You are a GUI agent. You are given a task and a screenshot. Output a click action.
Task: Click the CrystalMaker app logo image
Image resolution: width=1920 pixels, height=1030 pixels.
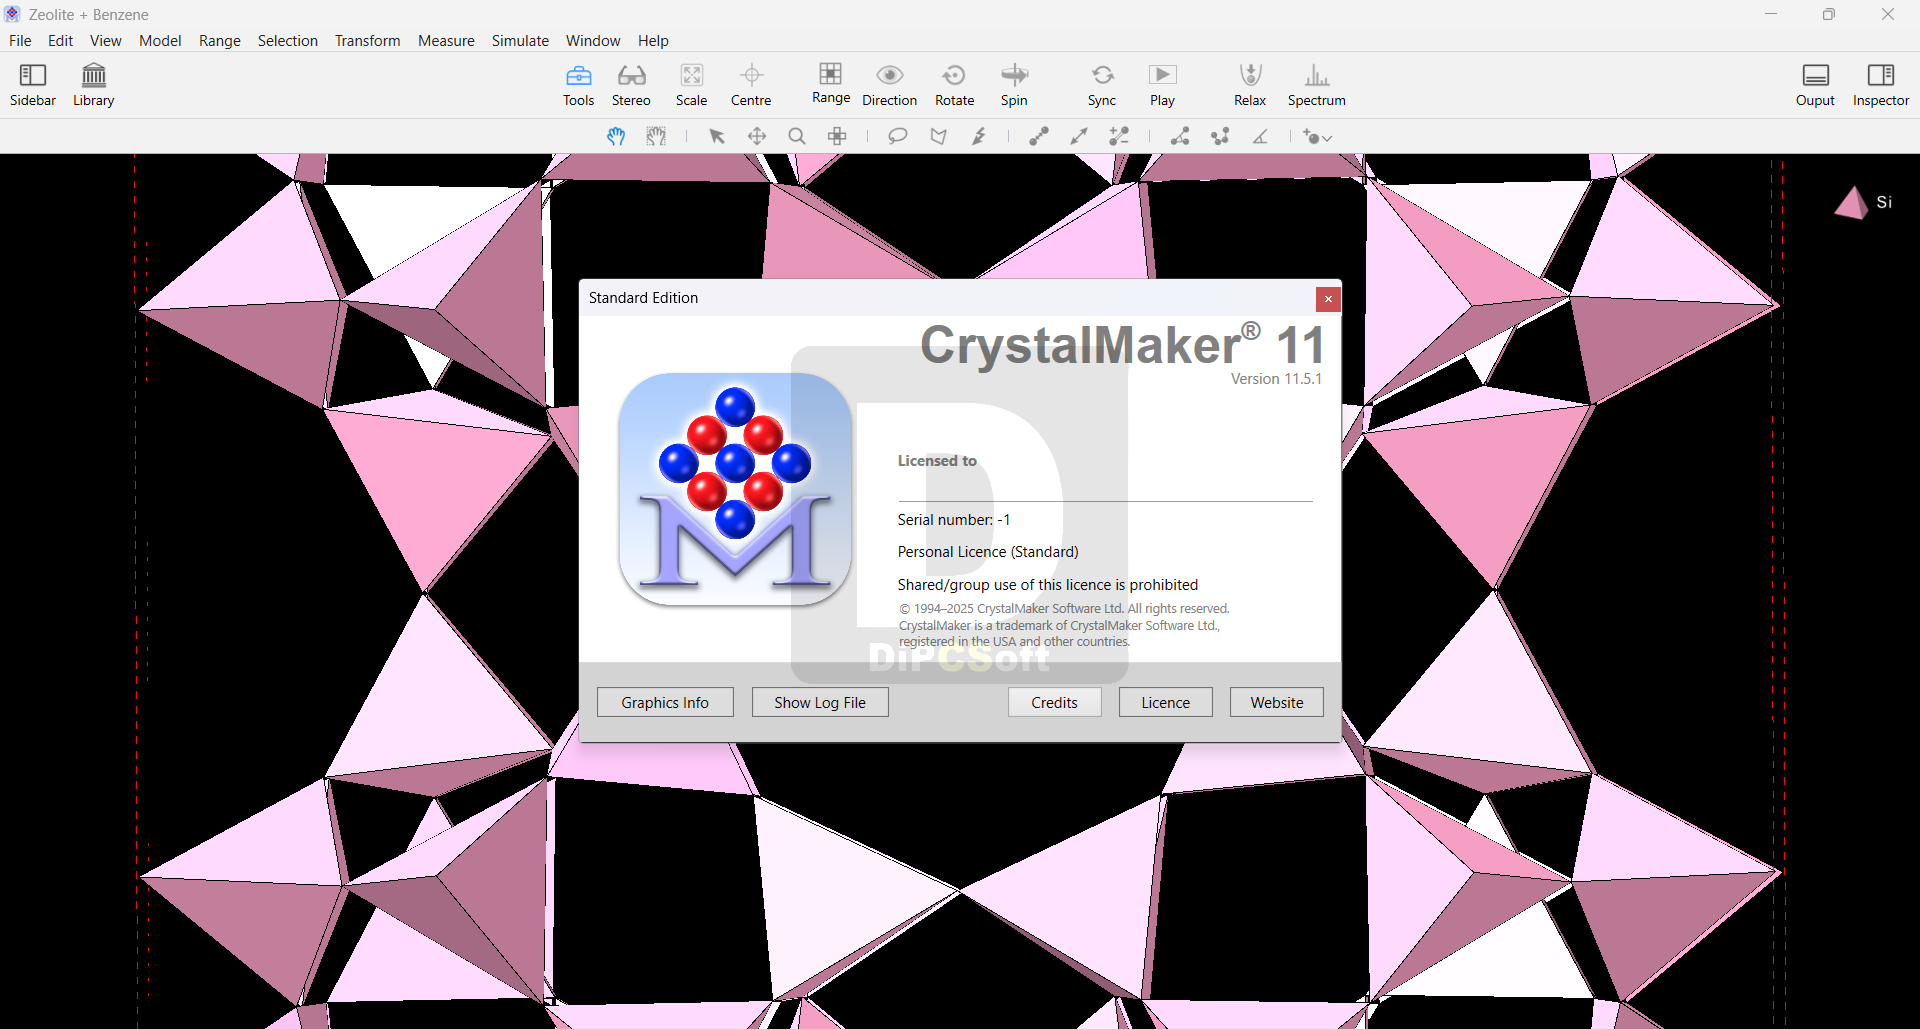(735, 490)
